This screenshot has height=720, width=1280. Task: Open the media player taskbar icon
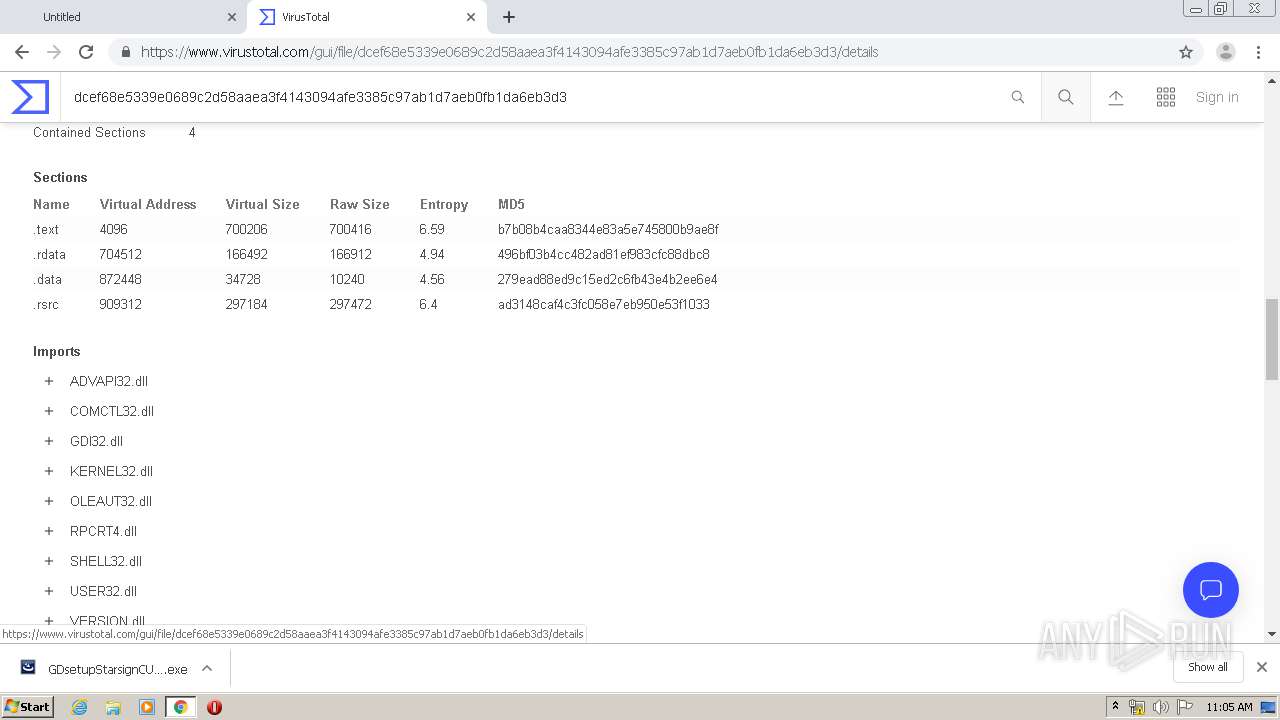click(x=147, y=707)
